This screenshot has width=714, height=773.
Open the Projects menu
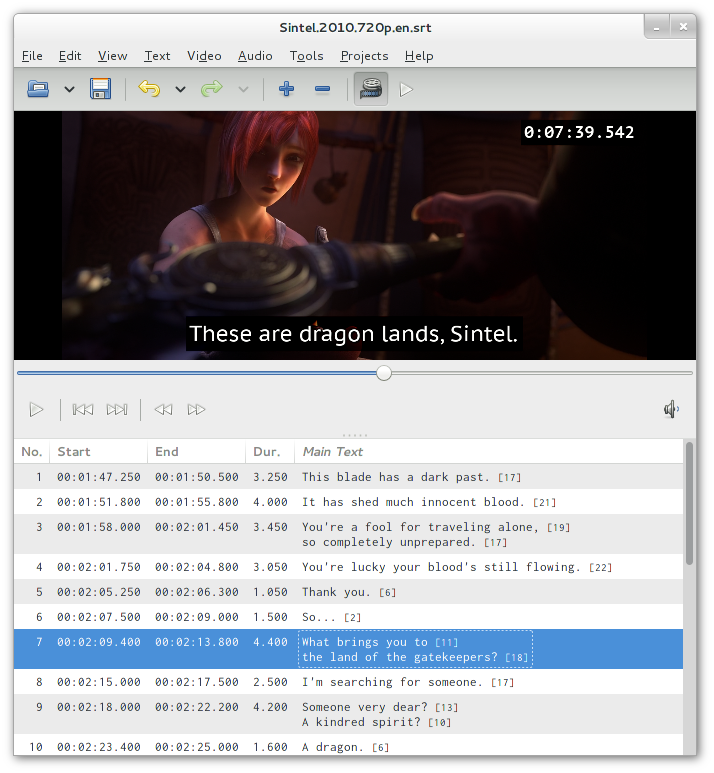click(x=364, y=56)
